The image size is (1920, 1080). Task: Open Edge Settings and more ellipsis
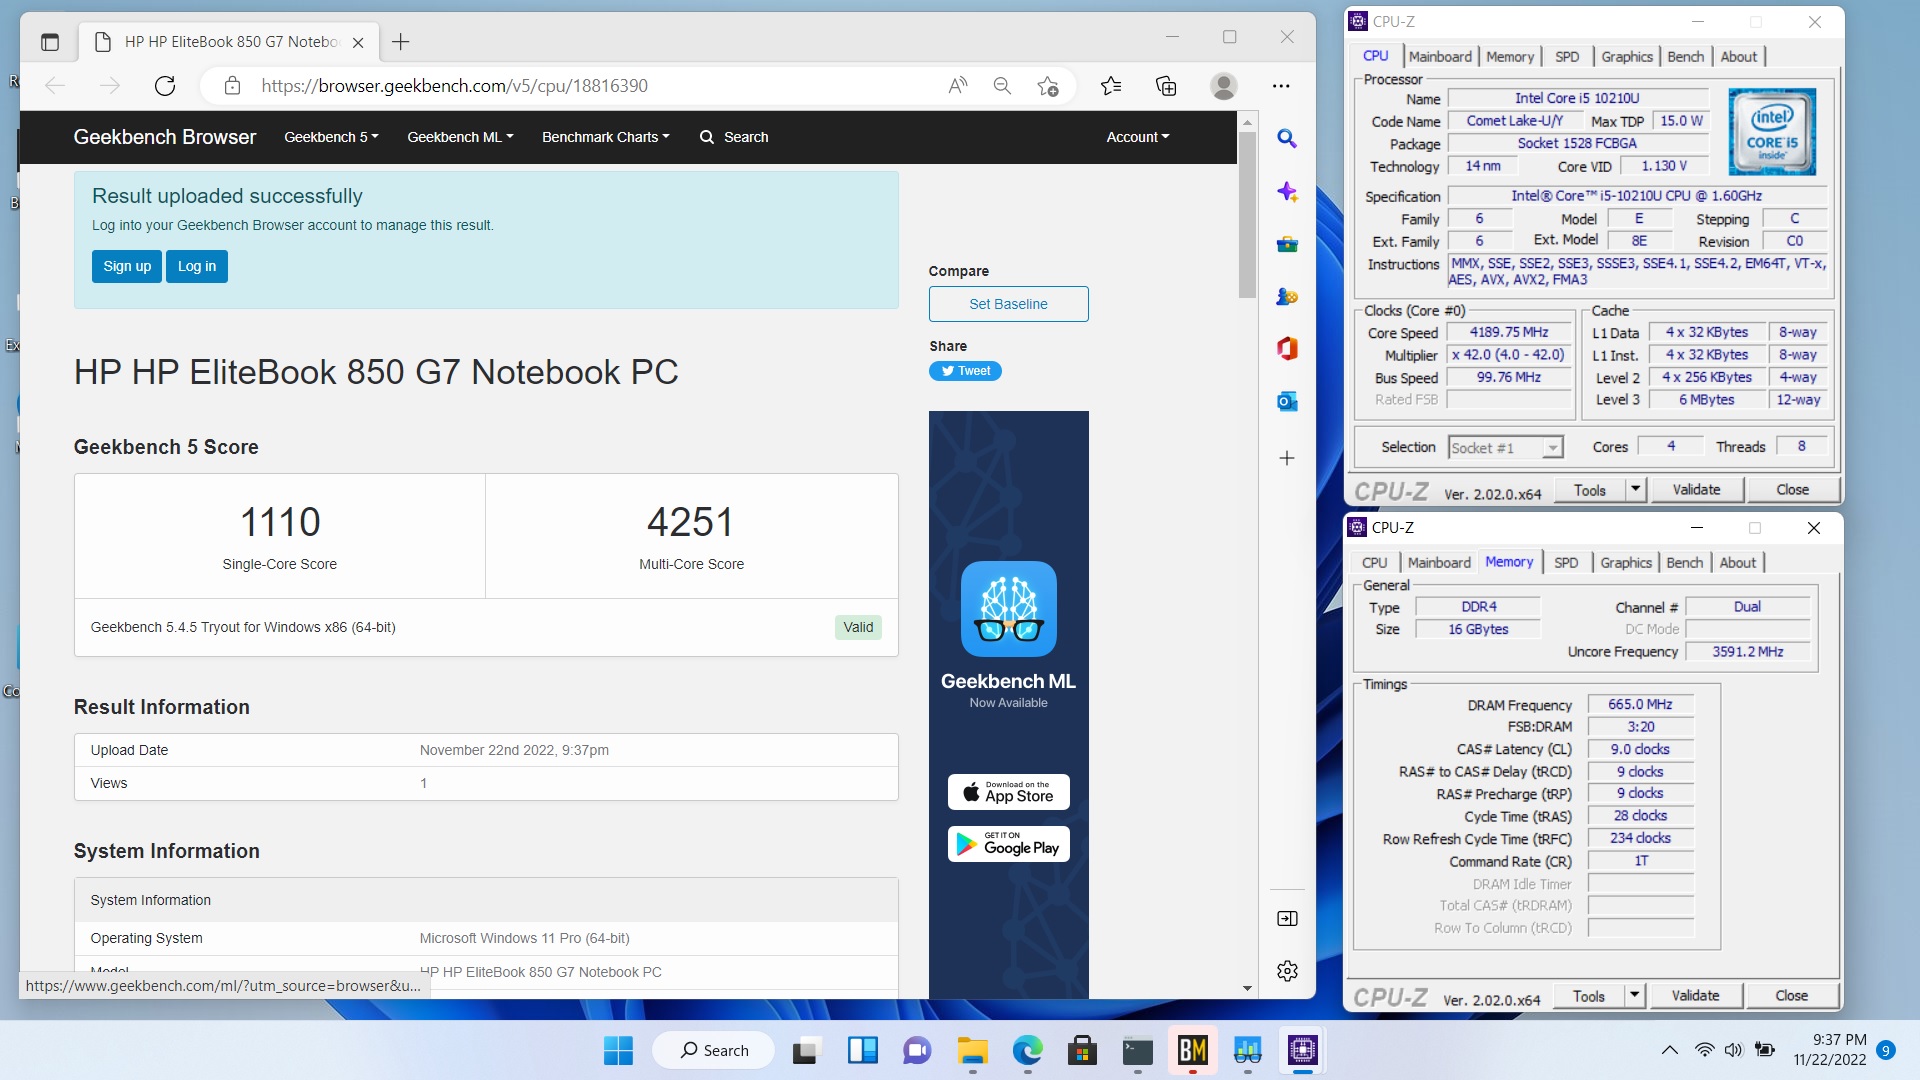(x=1281, y=86)
